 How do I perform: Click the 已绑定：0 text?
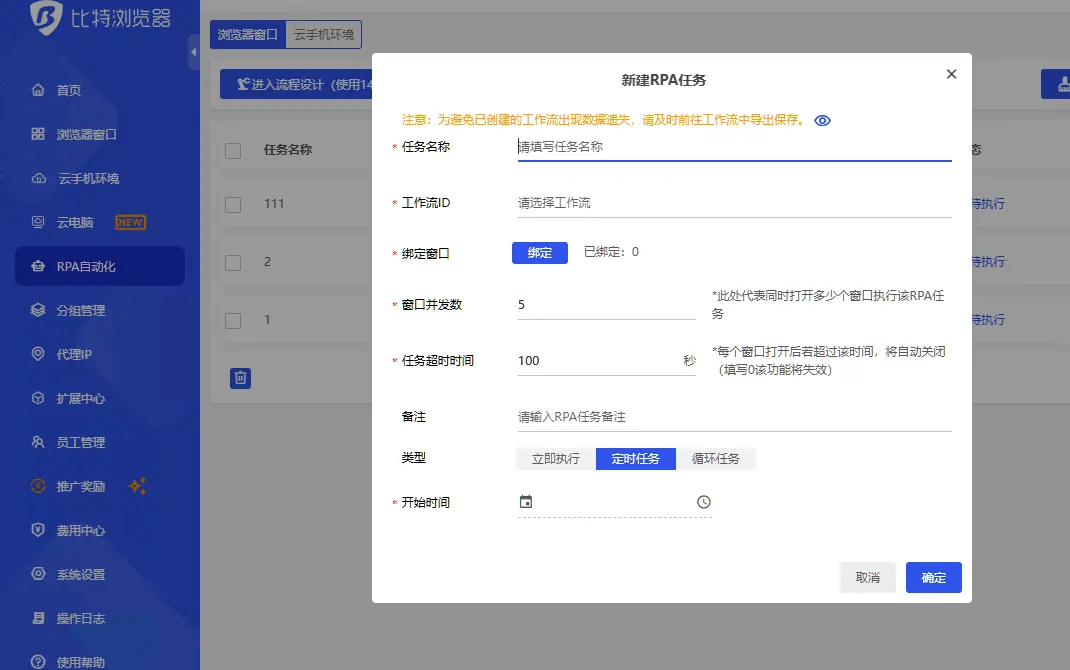pos(611,252)
